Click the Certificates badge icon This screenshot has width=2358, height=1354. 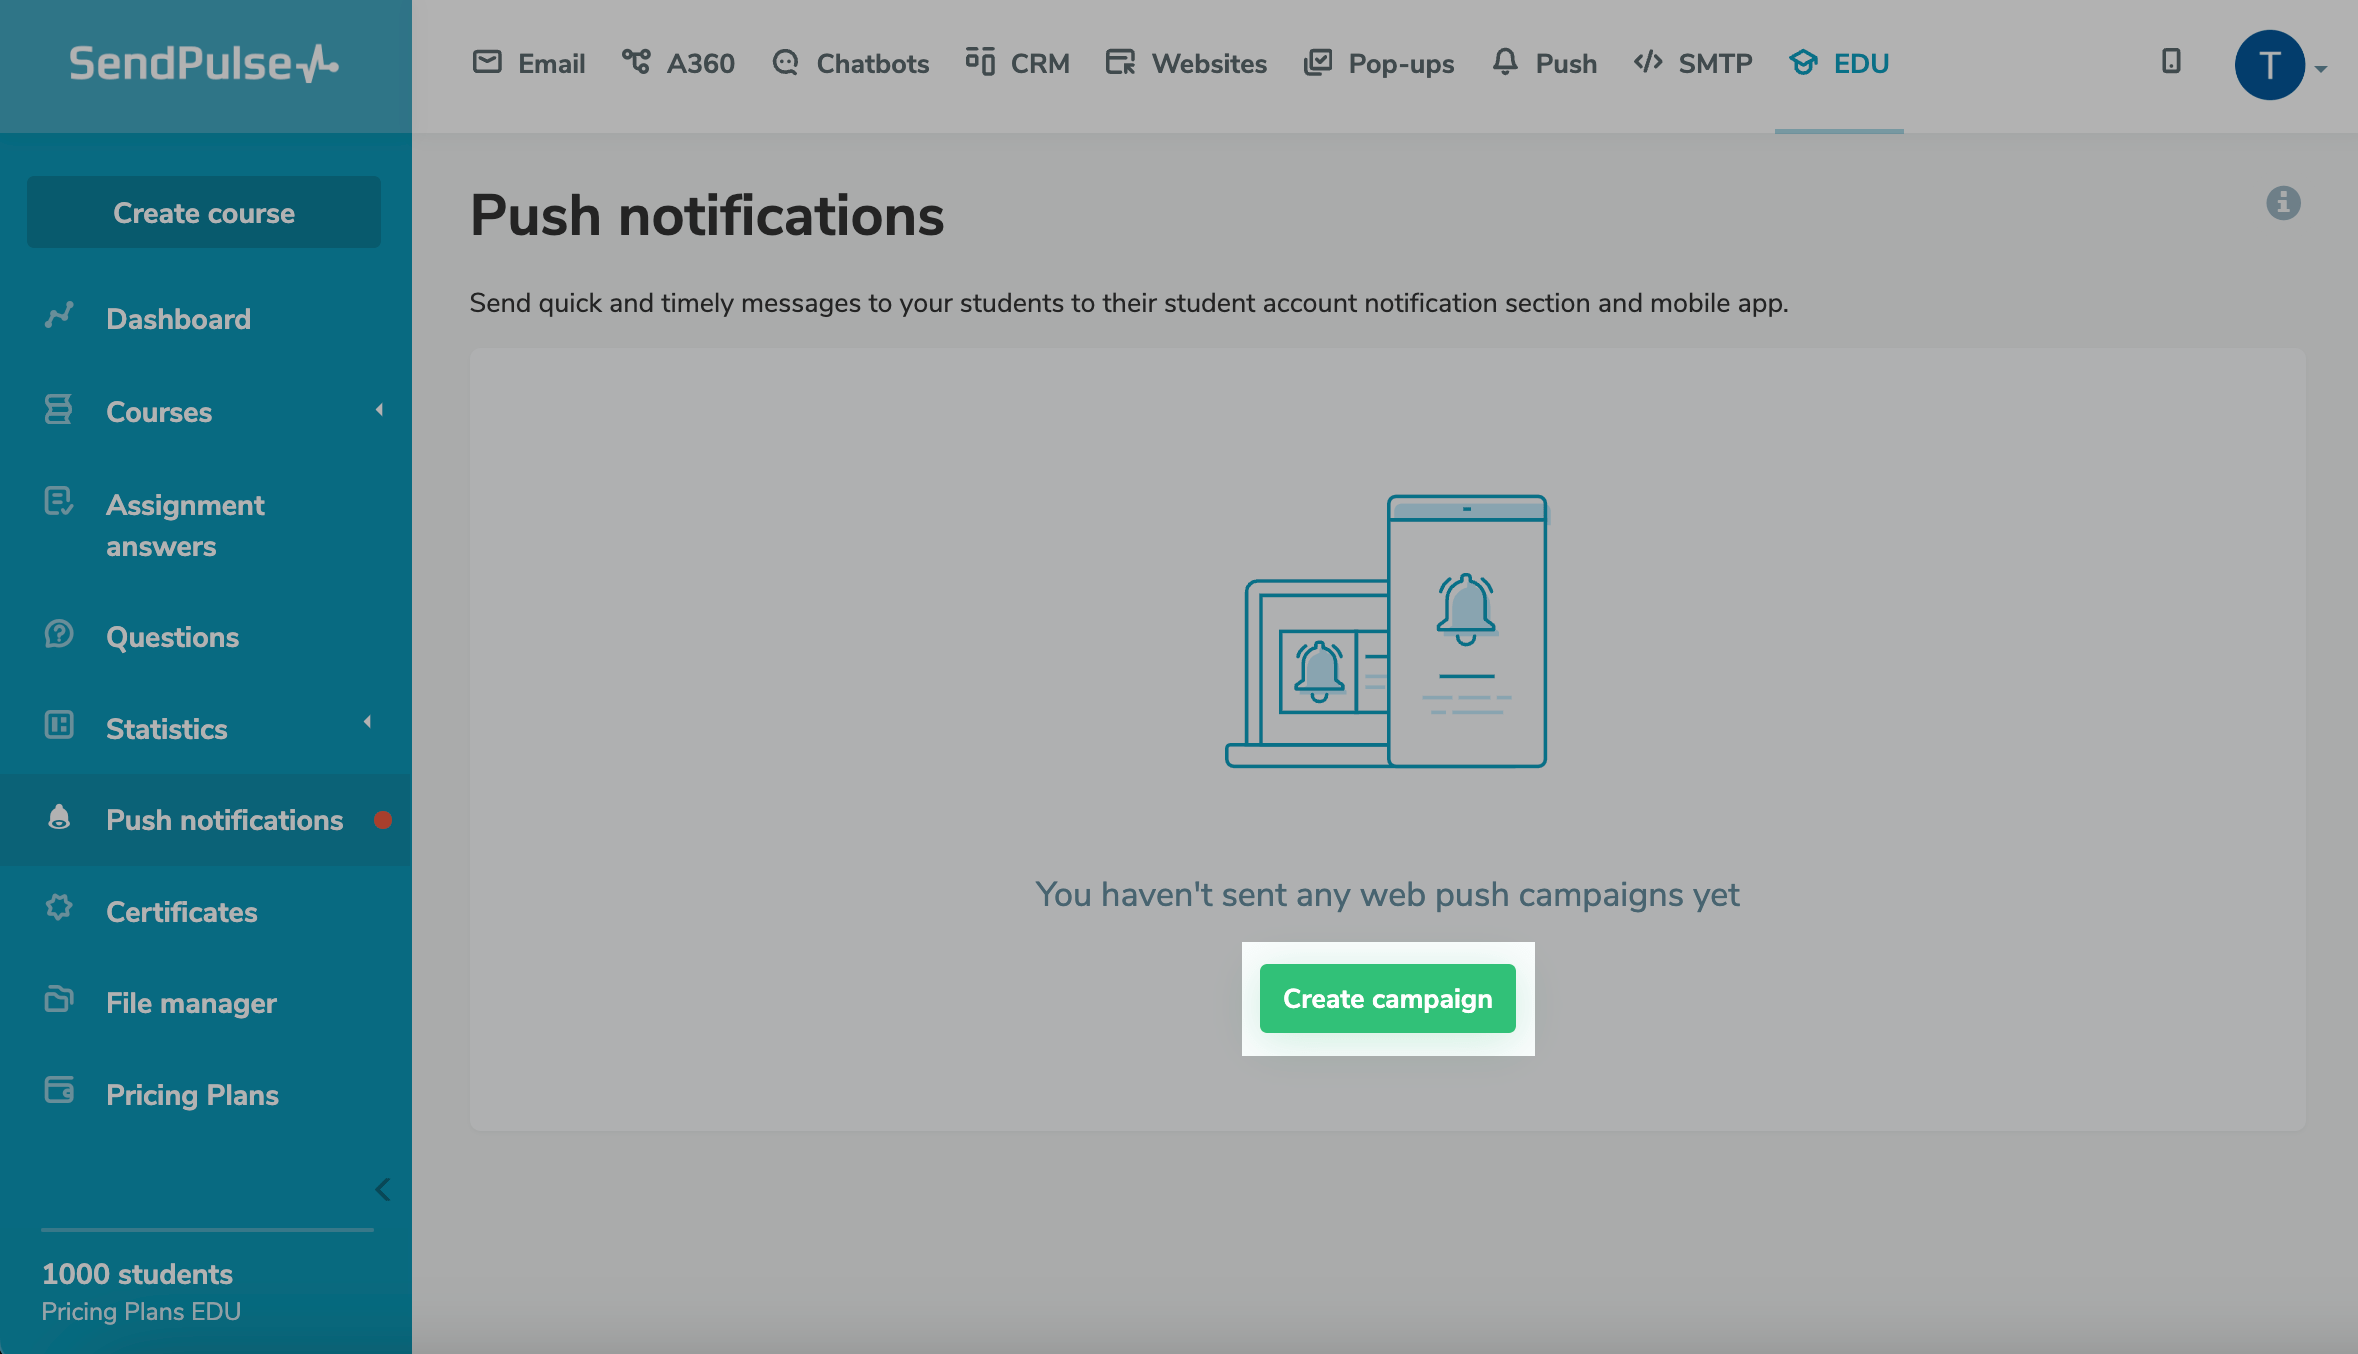click(59, 908)
